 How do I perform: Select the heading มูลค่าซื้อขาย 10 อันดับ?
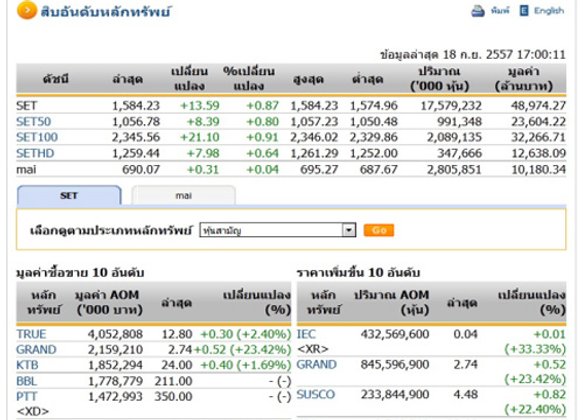tap(80, 273)
